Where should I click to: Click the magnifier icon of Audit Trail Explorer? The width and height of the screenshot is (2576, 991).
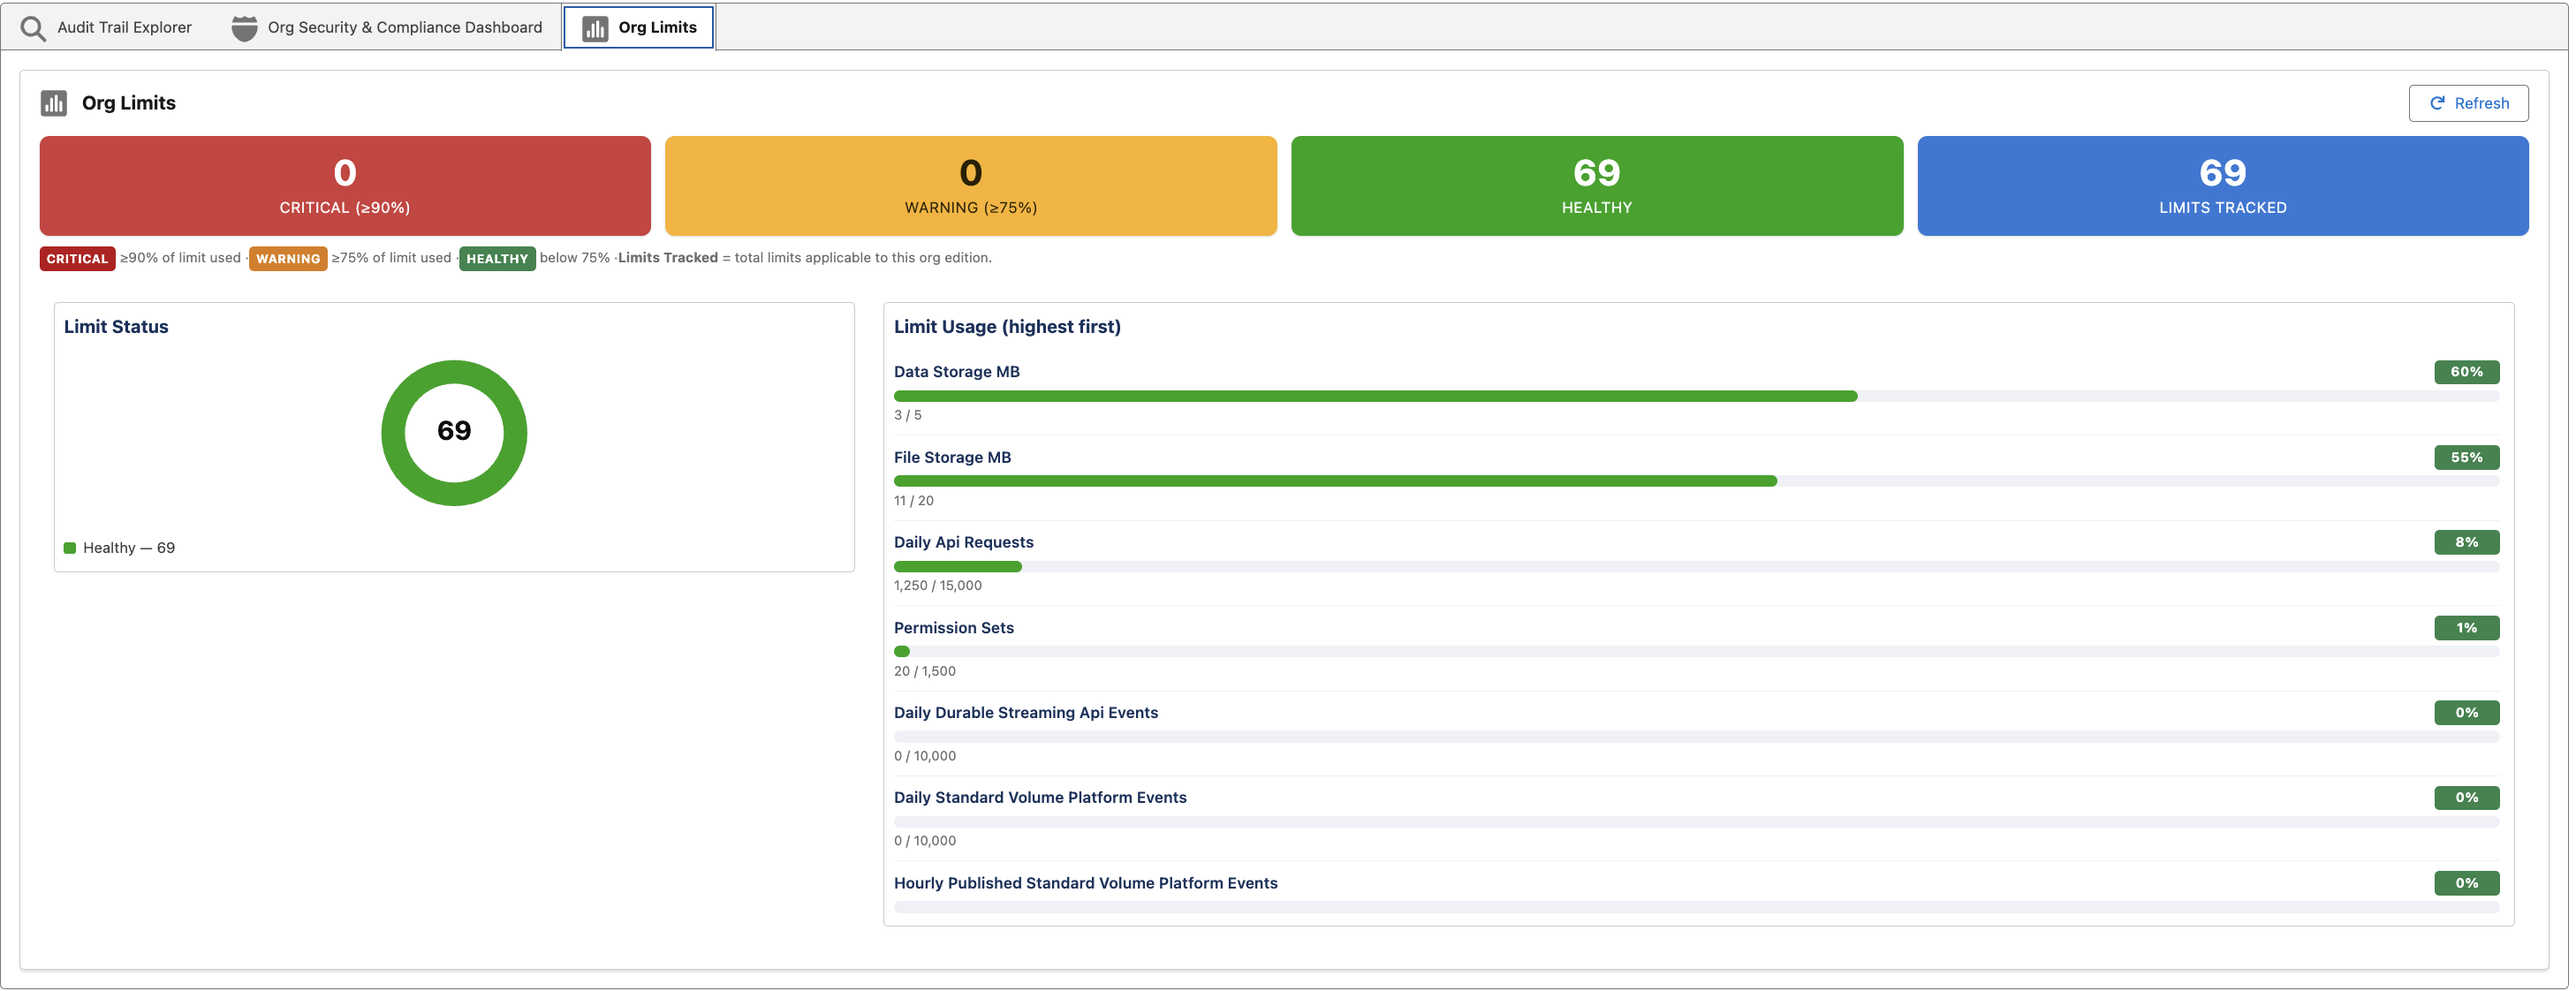coord(33,28)
